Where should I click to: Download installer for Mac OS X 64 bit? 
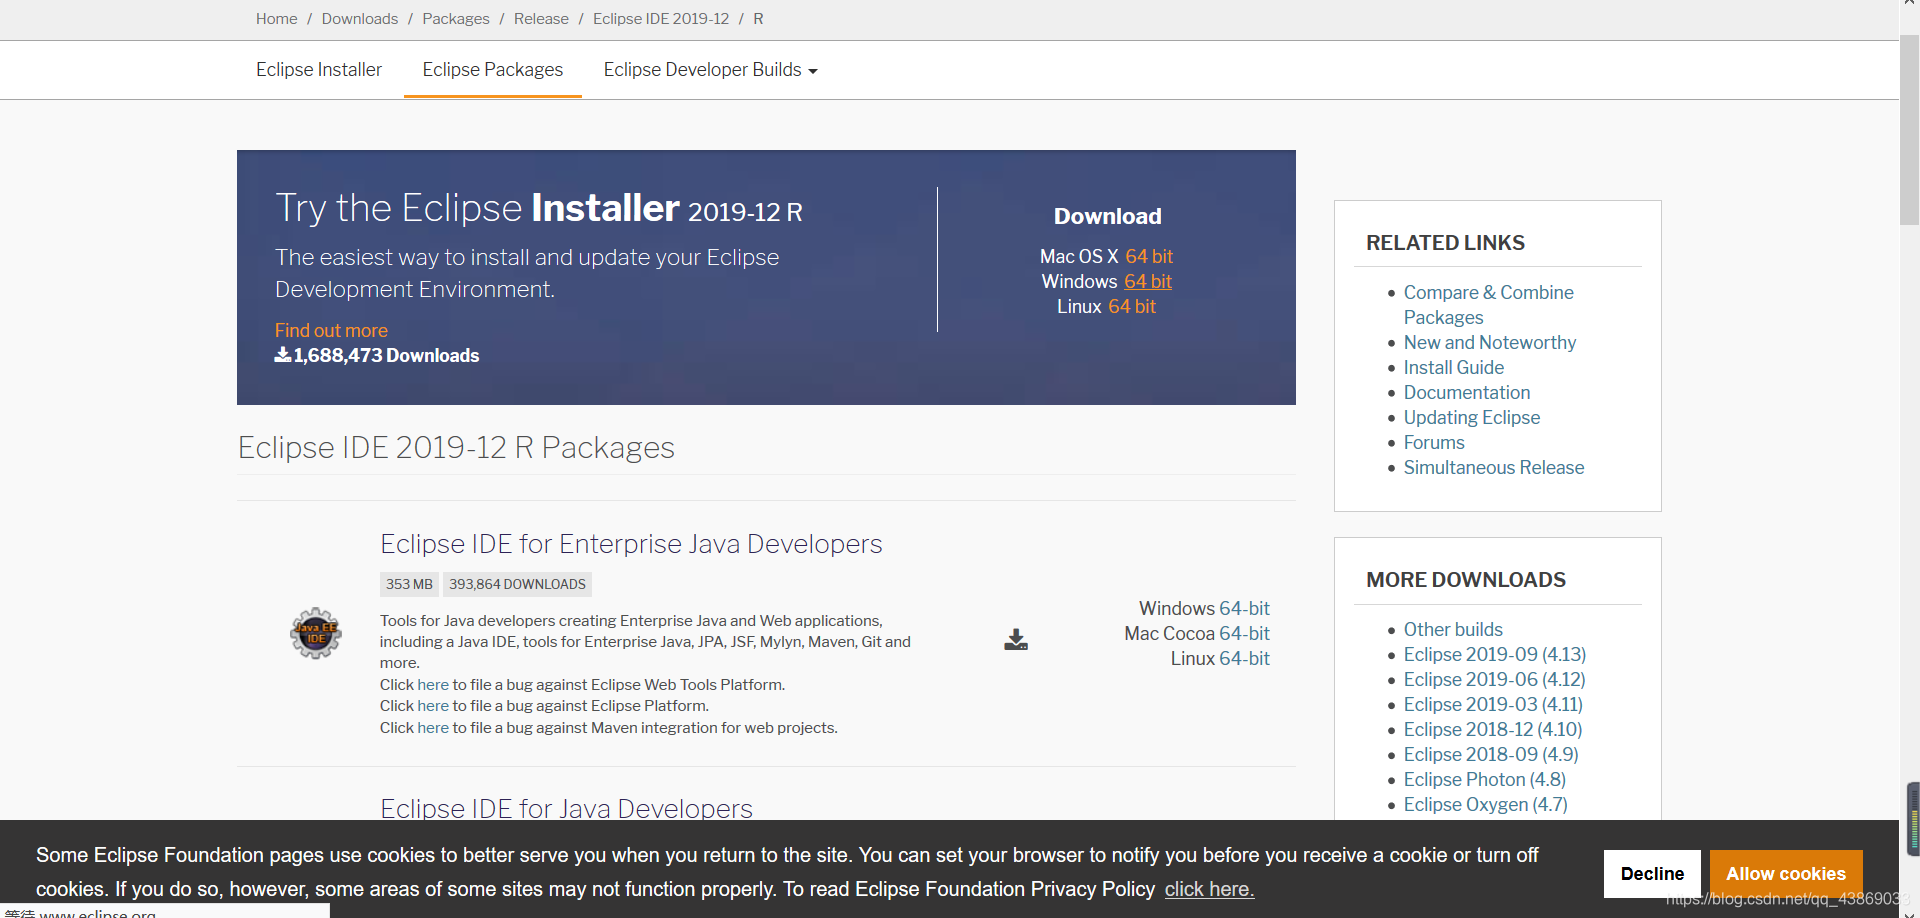click(1149, 257)
